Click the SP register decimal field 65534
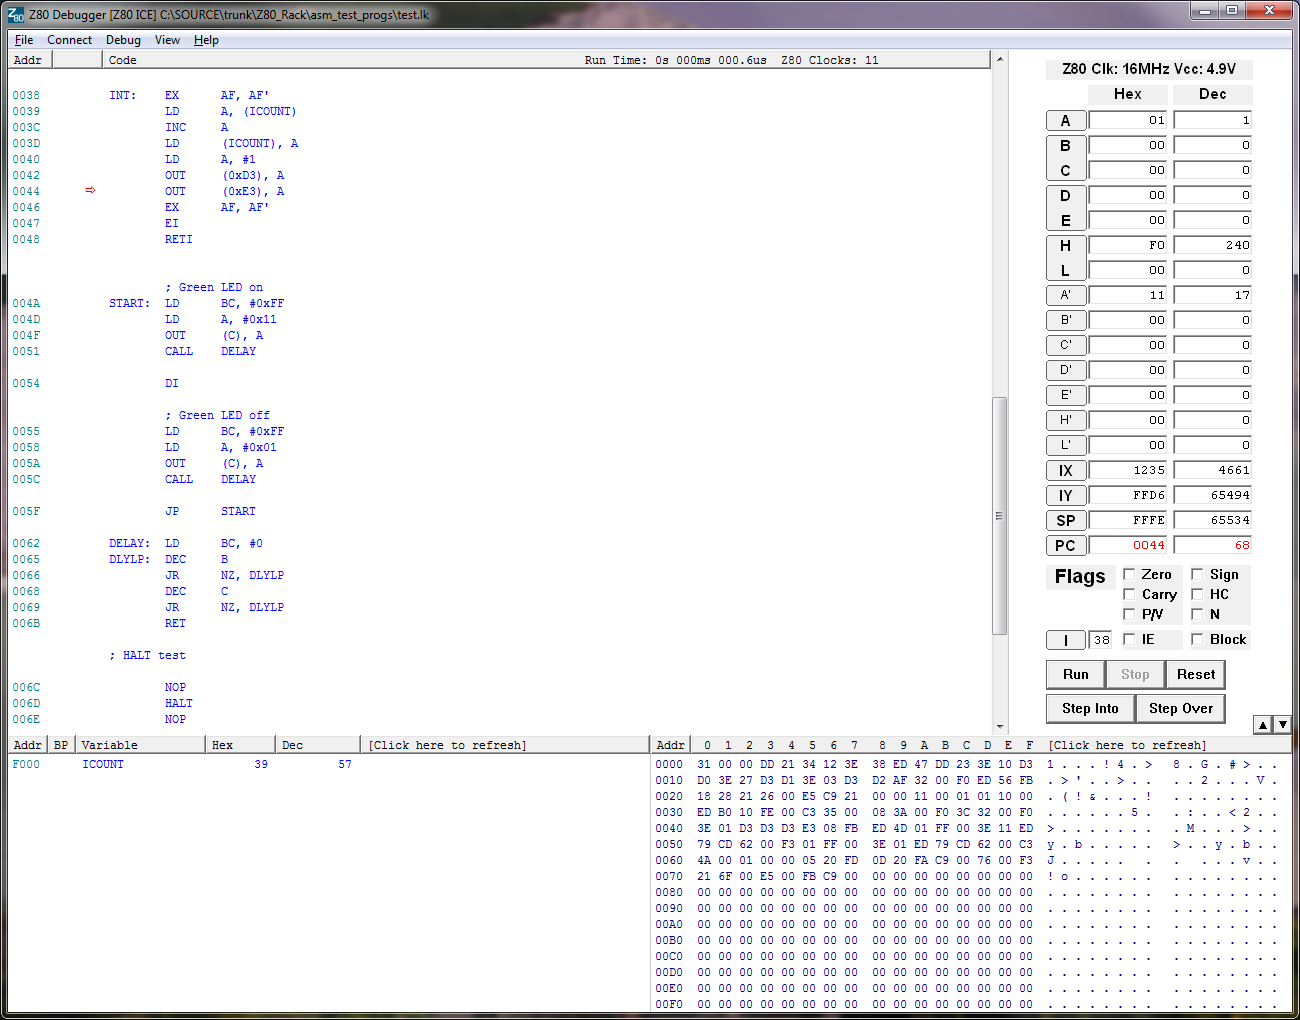 click(1213, 520)
